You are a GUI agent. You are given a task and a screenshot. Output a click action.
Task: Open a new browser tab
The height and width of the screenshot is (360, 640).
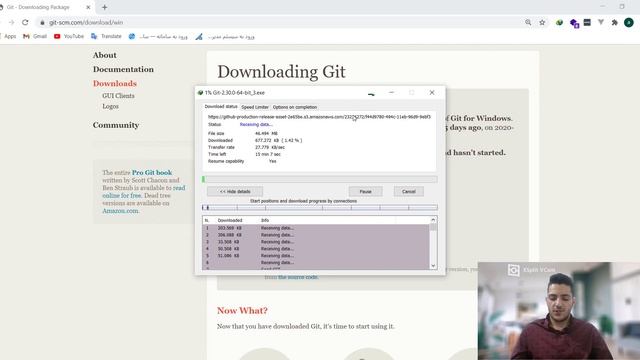click(104, 7)
